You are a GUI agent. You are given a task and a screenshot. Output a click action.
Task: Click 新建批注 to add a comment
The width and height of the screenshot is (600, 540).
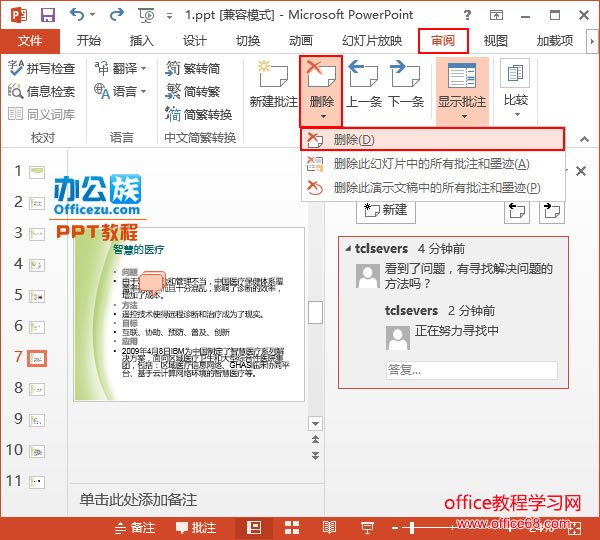[x=273, y=84]
